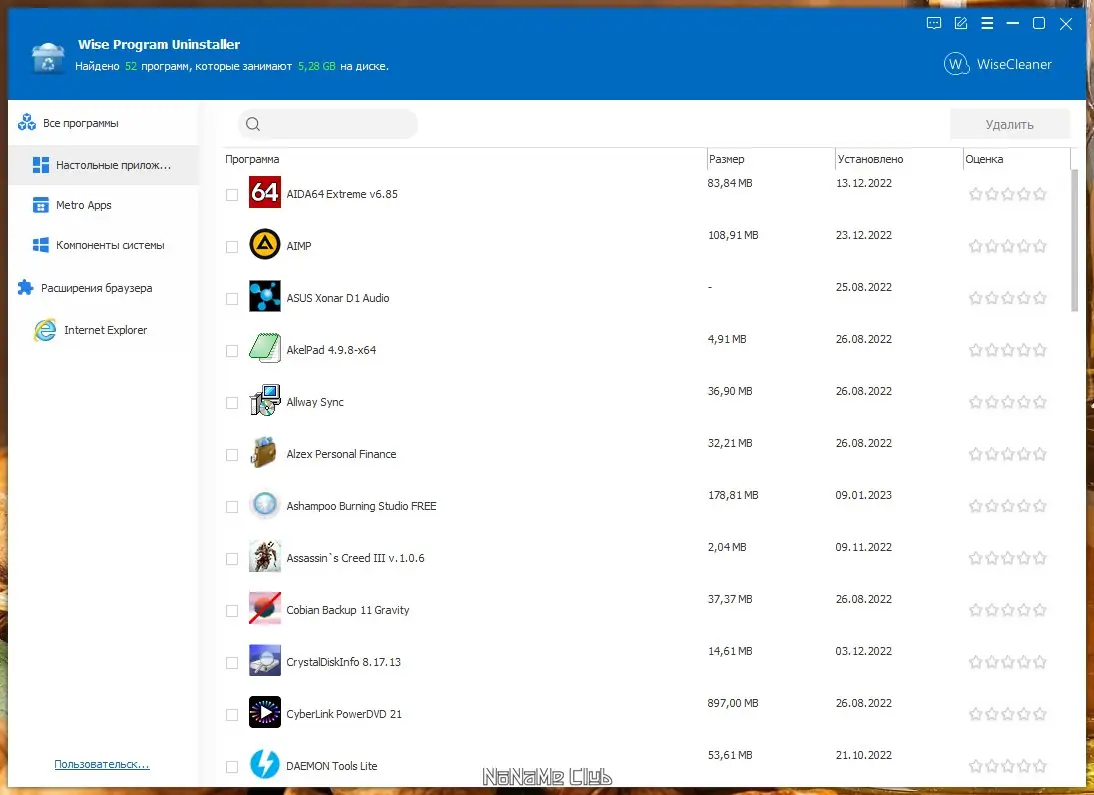Select the Allway Sync checkbox
Screen dimensions: 1094x795
coord(232,403)
